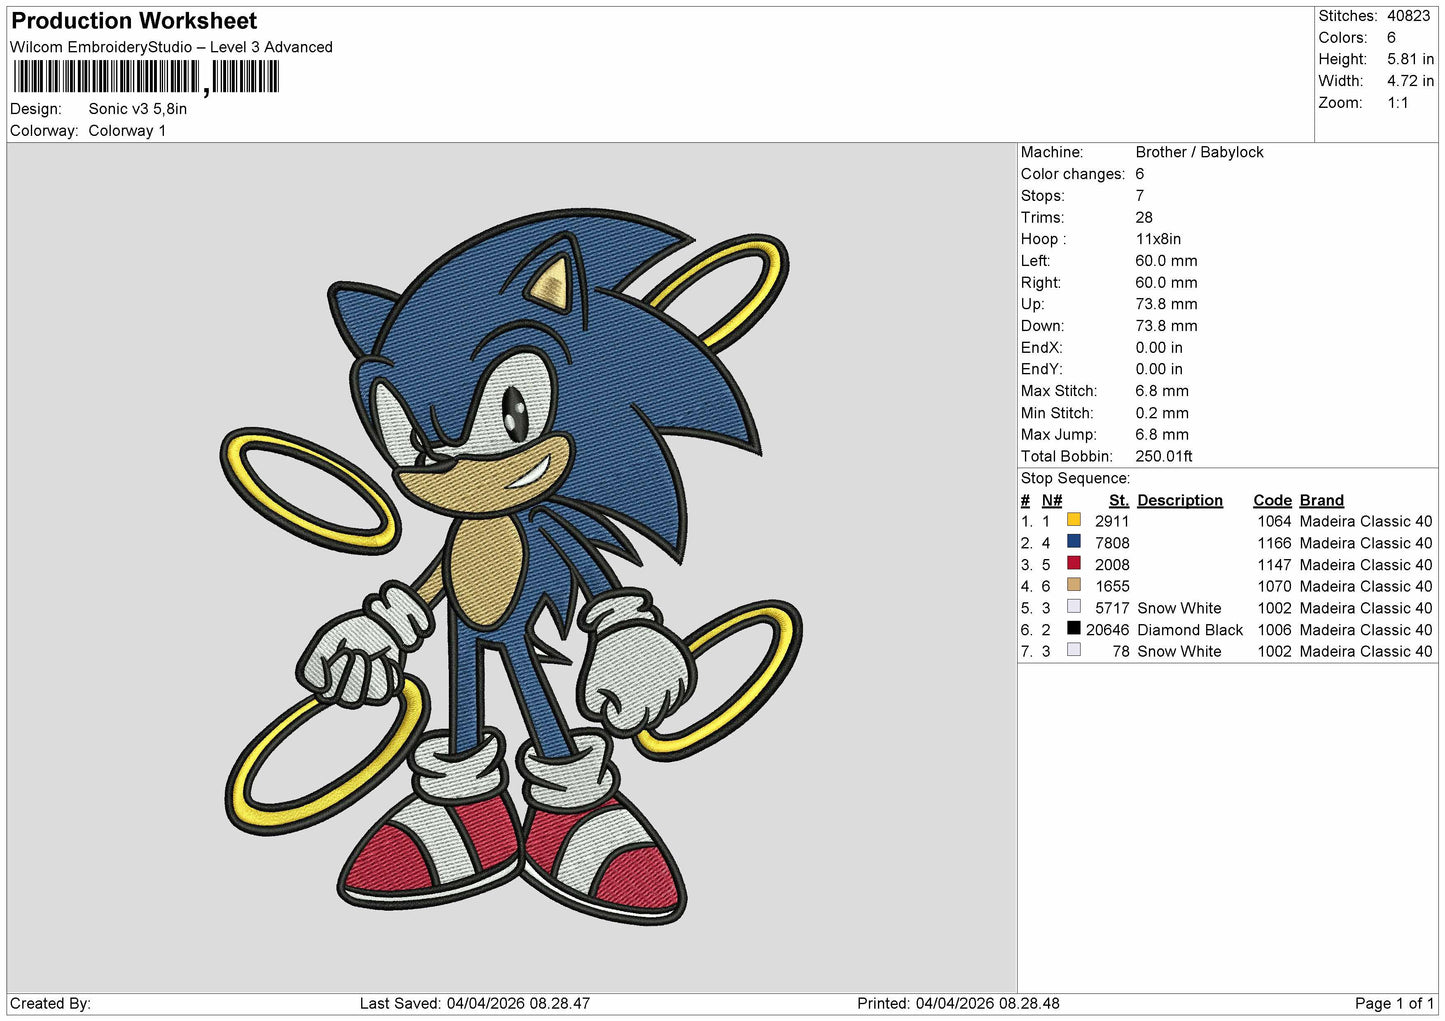This screenshot has height=1021, width=1445.
Task: Click the red swatch beside 2008 stitches
Action: (1073, 563)
